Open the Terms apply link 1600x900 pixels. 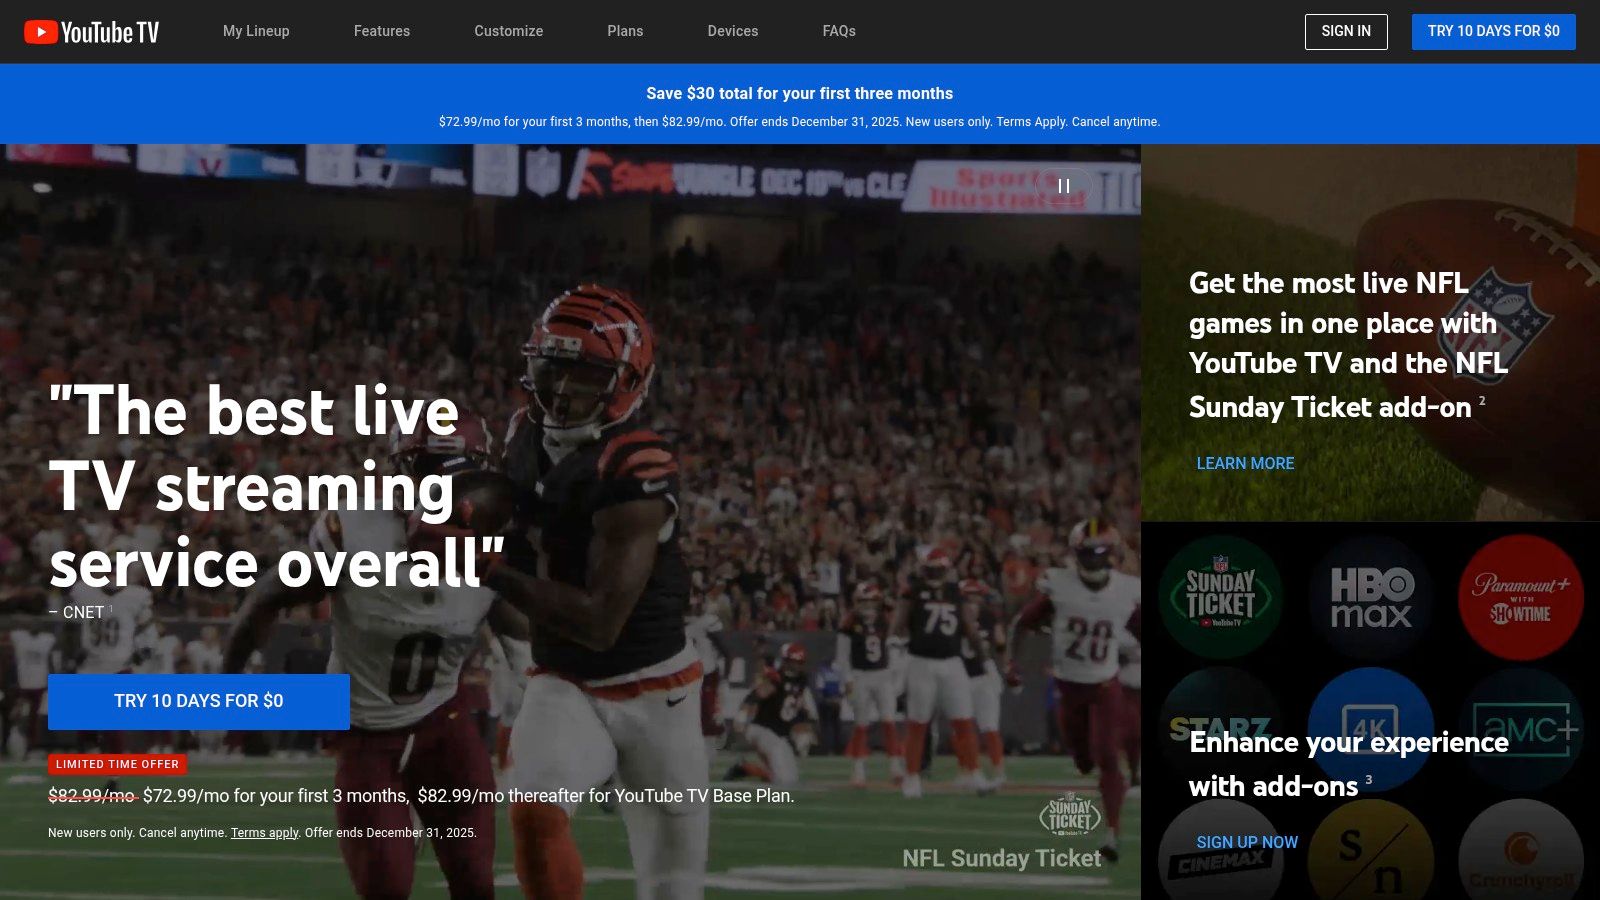pyautogui.click(x=264, y=832)
